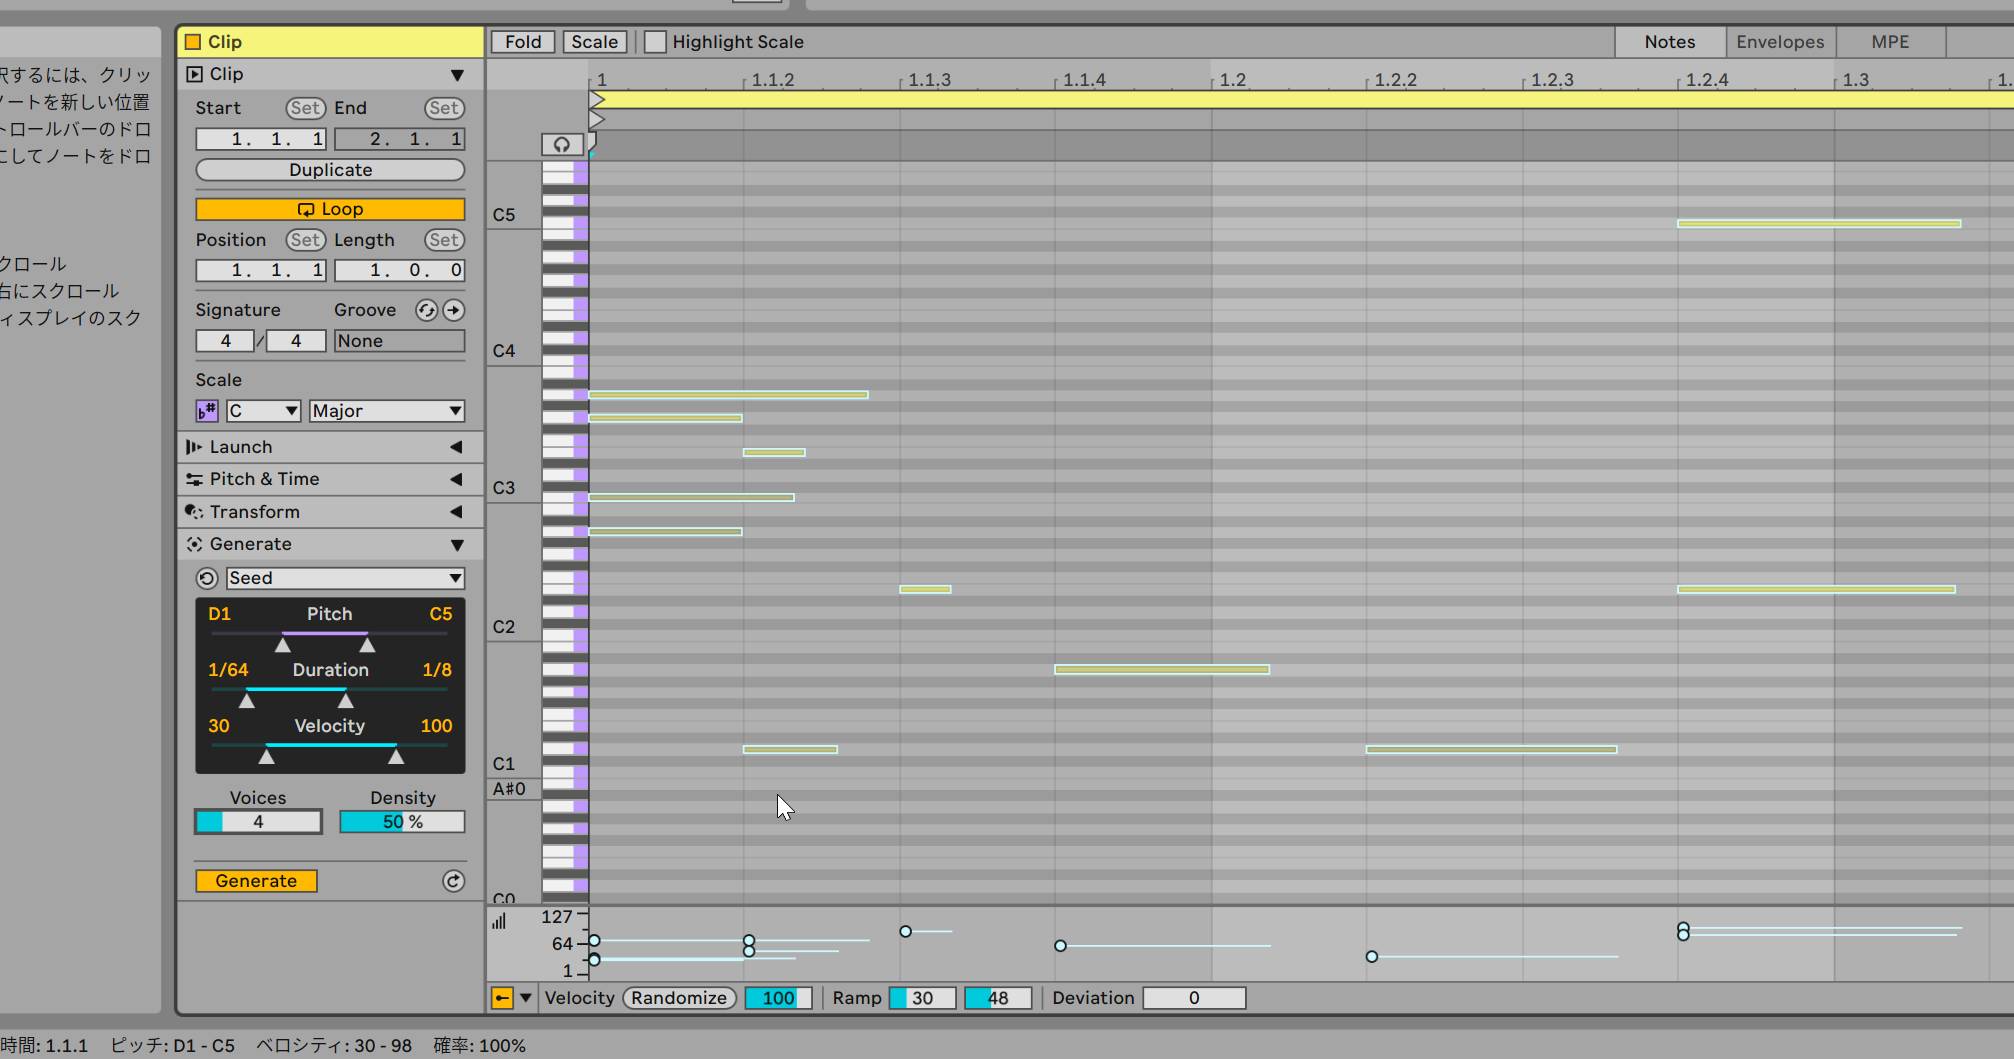Enable the Highlight Scale checkbox
2014x1059 pixels.
tap(655, 42)
